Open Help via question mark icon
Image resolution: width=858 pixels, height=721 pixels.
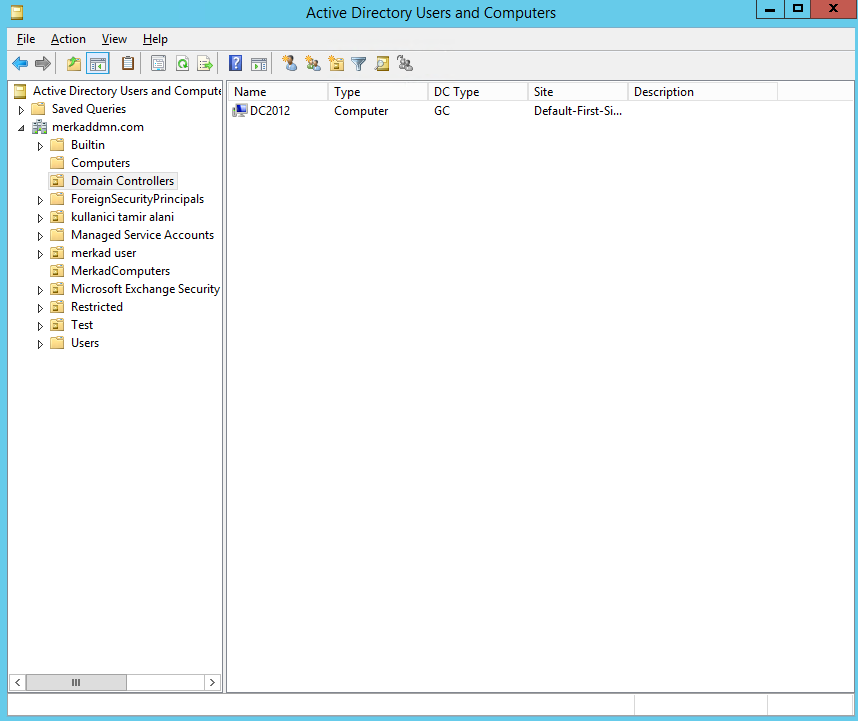235,63
